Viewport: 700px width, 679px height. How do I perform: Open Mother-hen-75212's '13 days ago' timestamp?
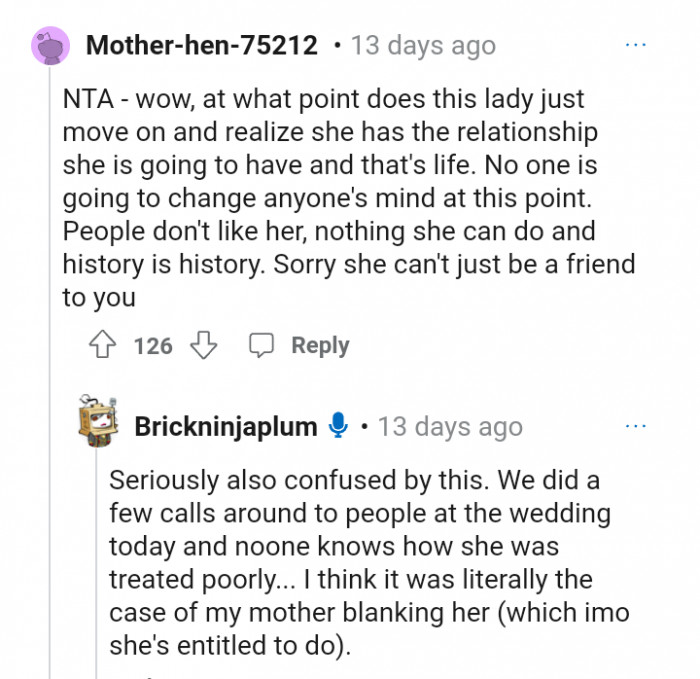[423, 46]
